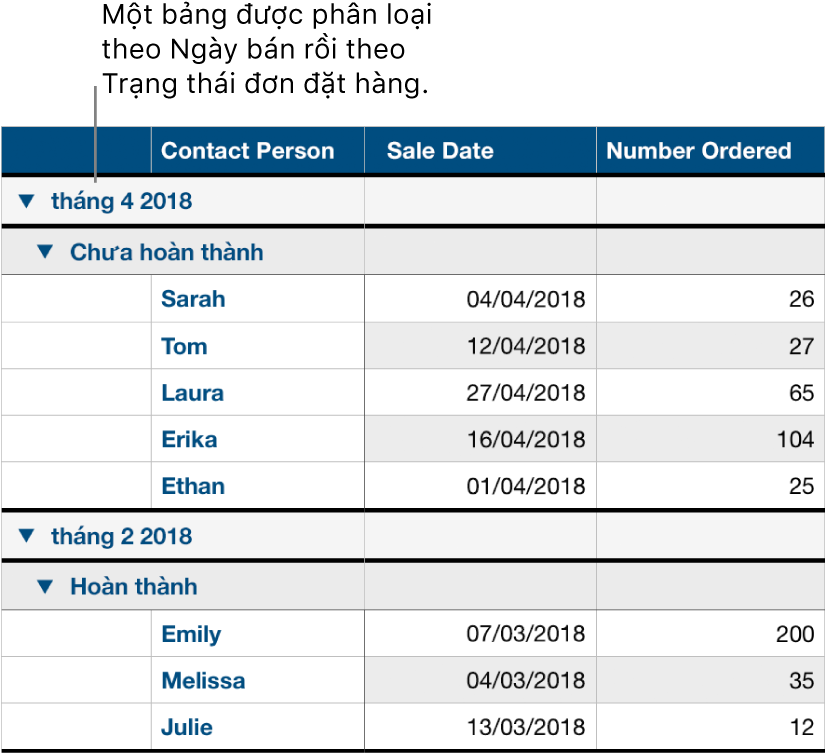827x753 pixels.
Task: Select the Emily name cell
Action: (x=258, y=634)
